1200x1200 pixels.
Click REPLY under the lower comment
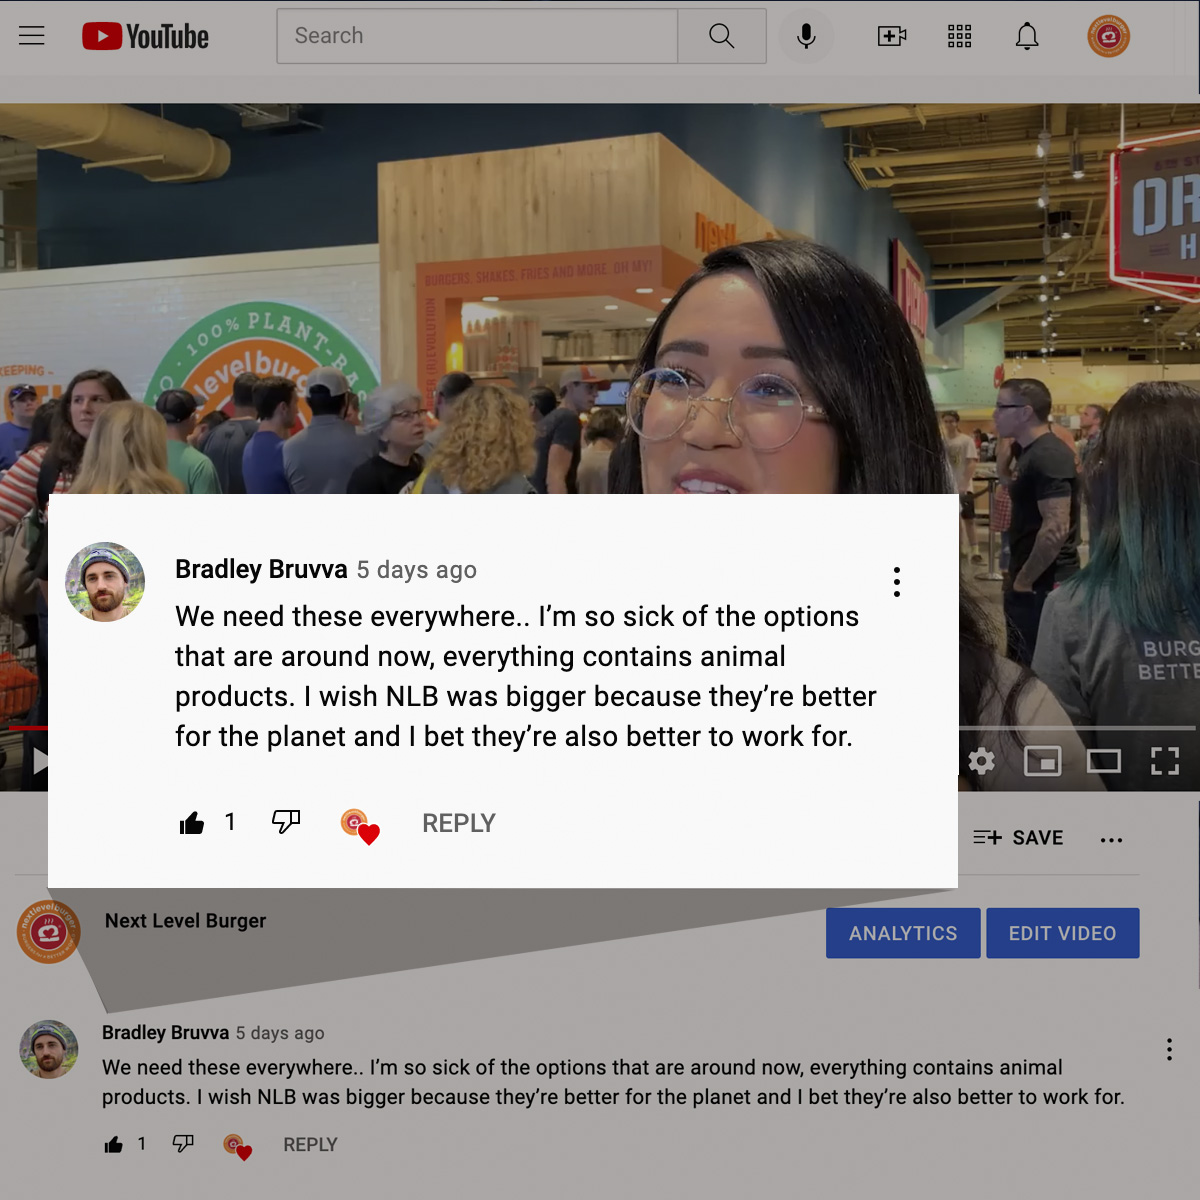(310, 1144)
